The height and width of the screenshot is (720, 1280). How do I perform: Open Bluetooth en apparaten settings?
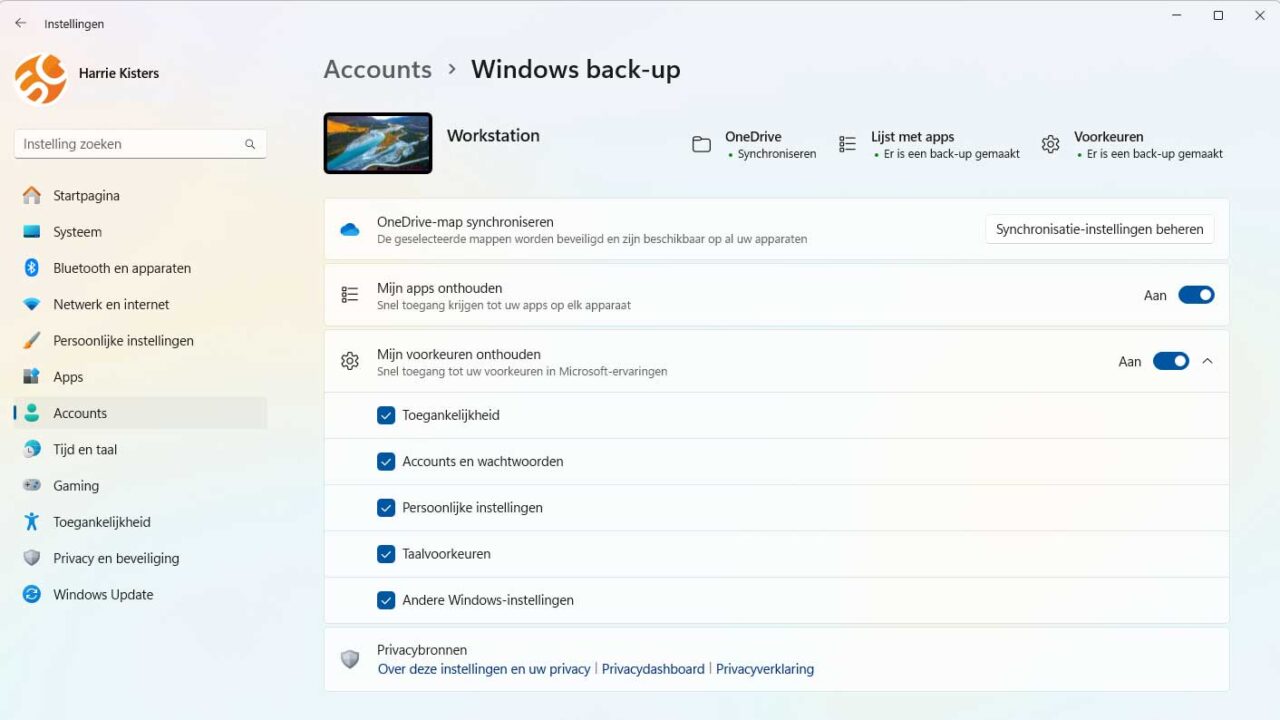coord(122,268)
